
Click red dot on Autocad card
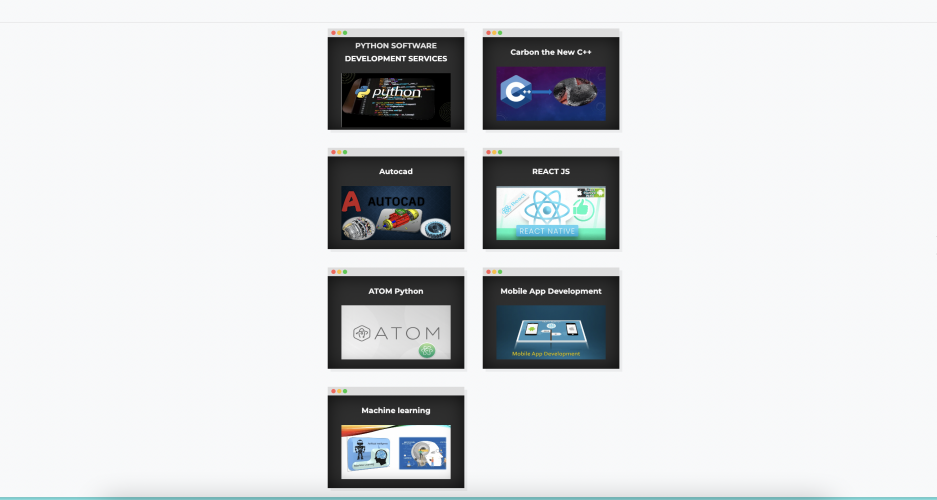[333, 152]
